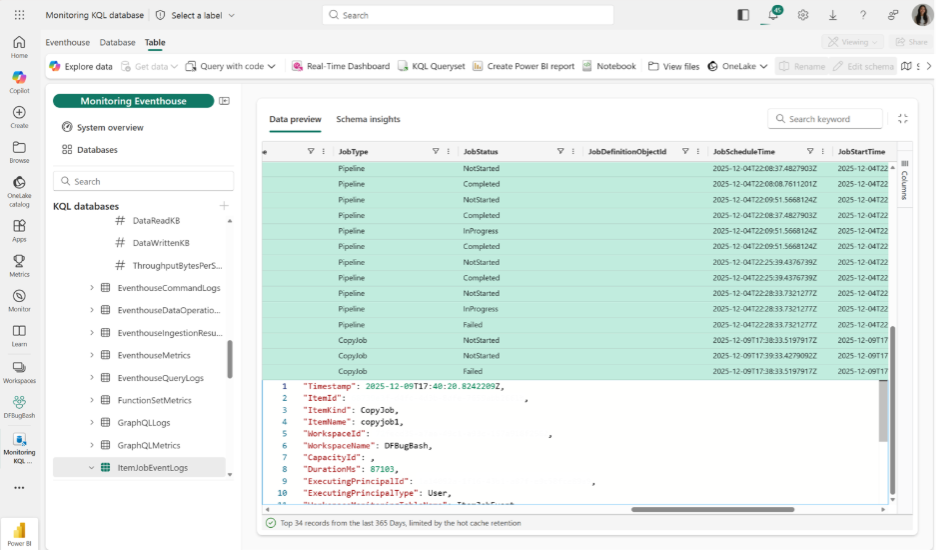Click the top Search box
Screen dimensions: 936x550
(468, 15)
